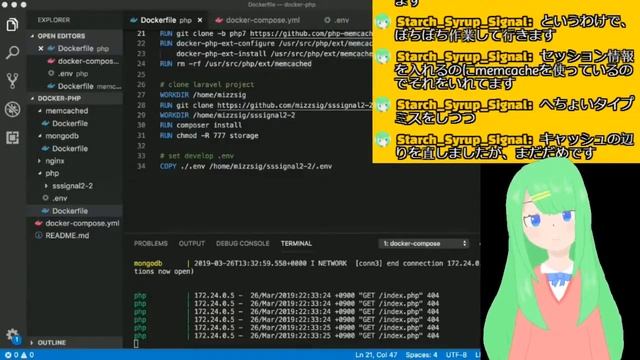
Task: Open the Extensions view icon
Action: tap(12, 138)
